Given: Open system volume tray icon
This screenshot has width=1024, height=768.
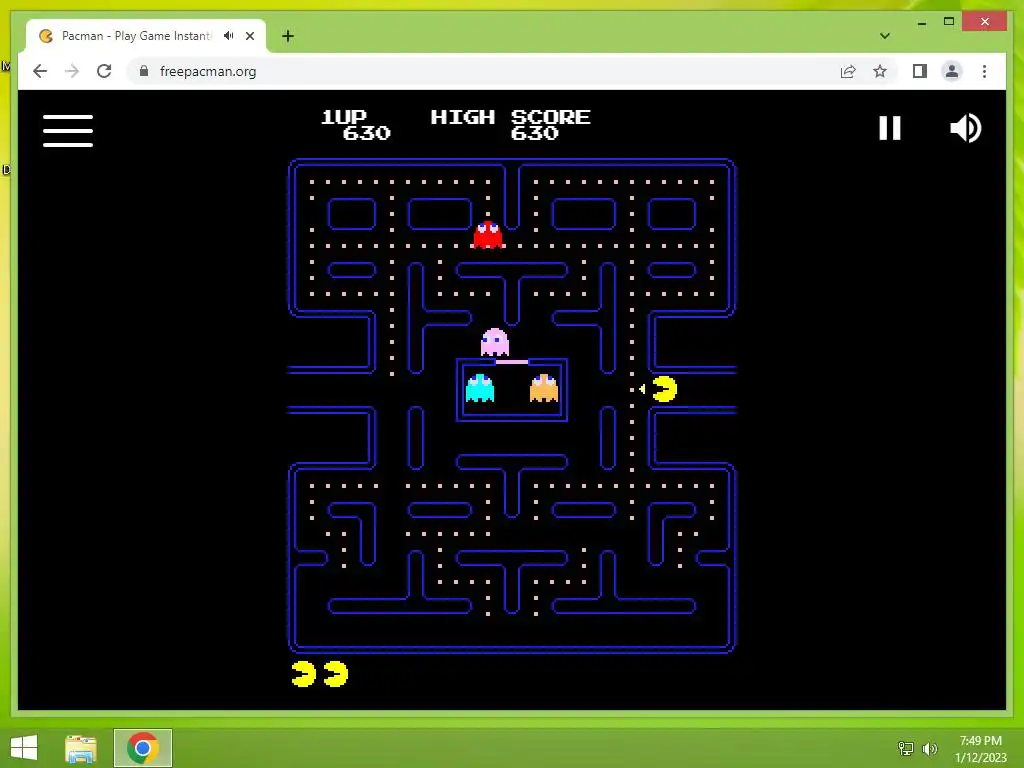Looking at the screenshot, I should [x=929, y=748].
